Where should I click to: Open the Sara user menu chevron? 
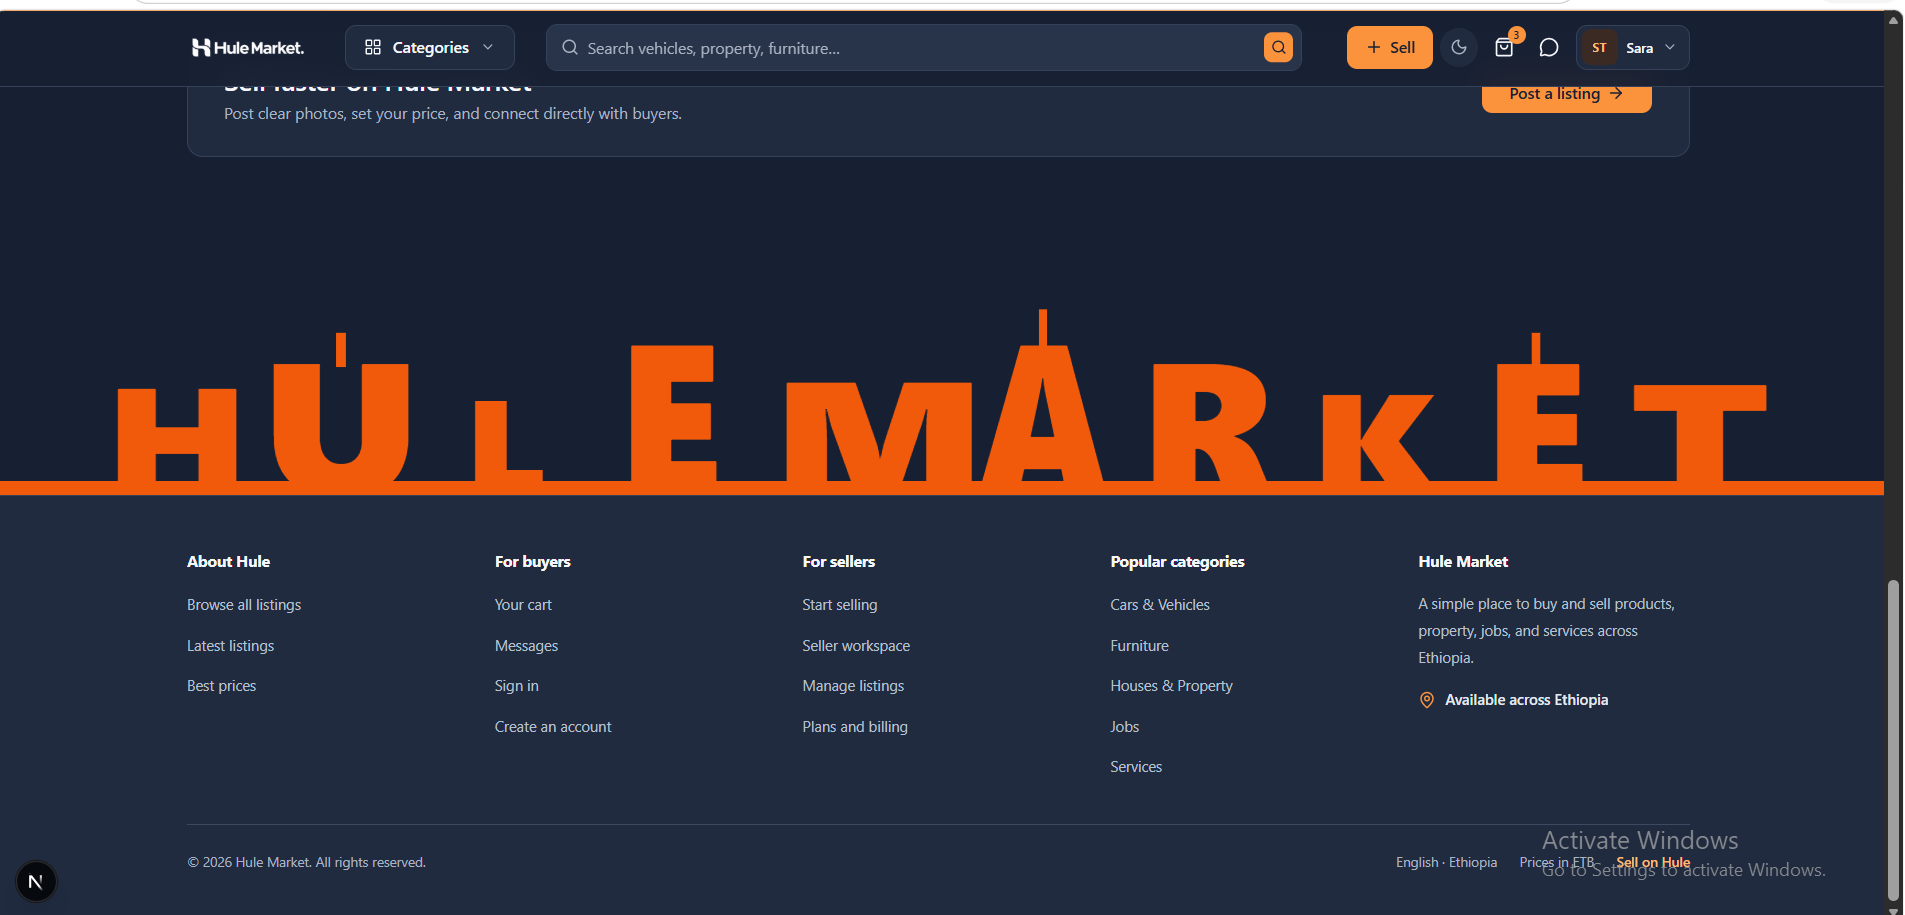tap(1670, 47)
